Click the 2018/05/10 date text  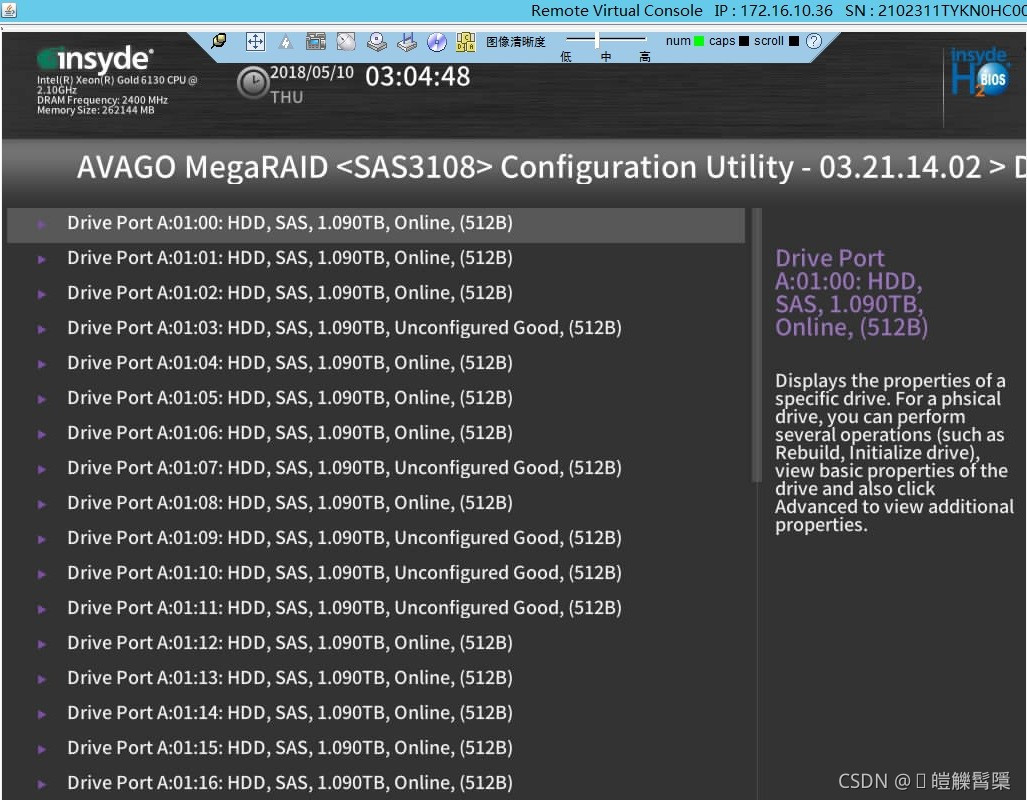click(x=312, y=72)
